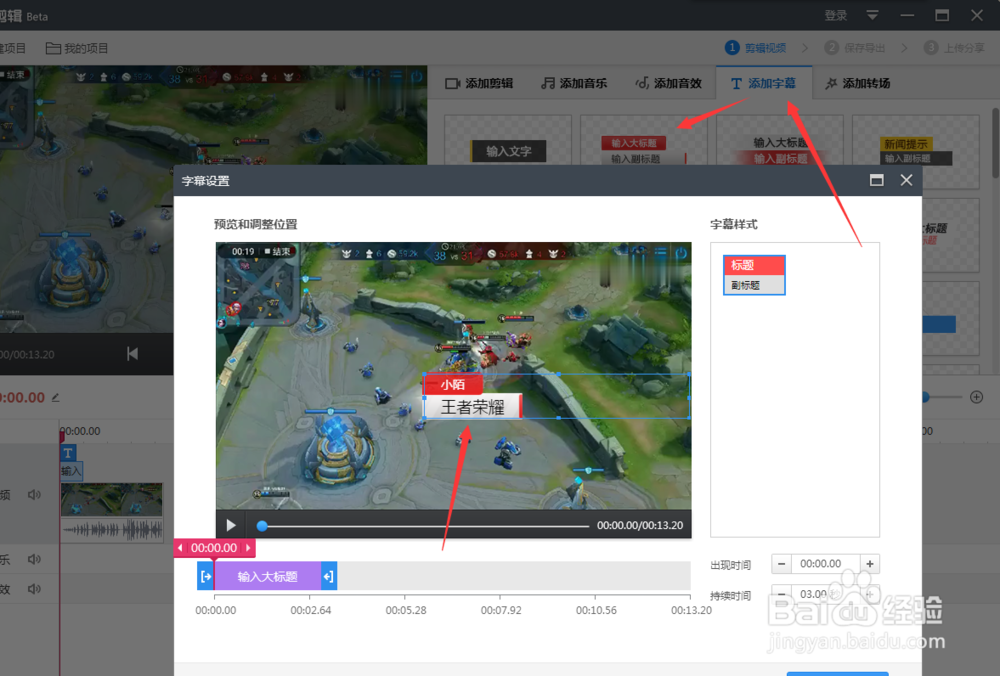Screen dimensions: 1000x676
Task: Select the 添加剪辑 clip icon on toolbar
Action: tap(453, 83)
